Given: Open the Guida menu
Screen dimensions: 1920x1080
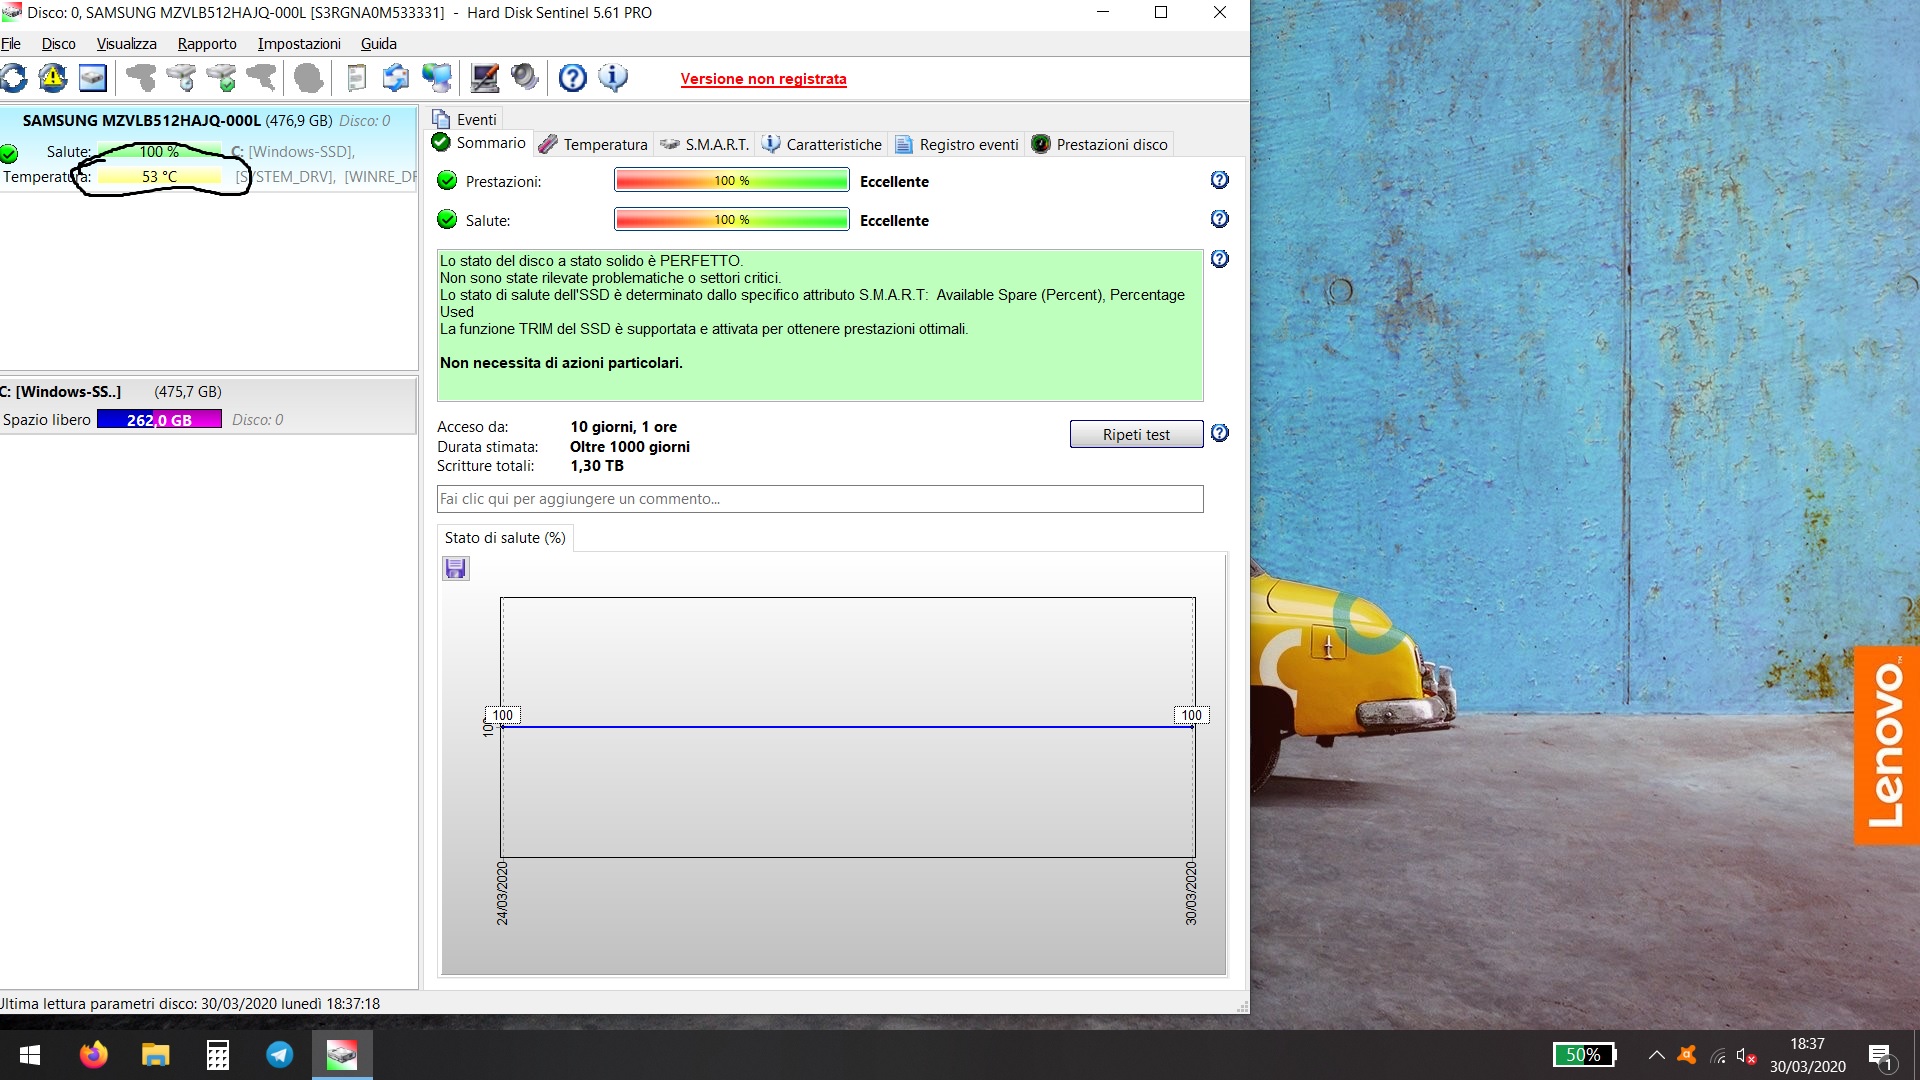Looking at the screenshot, I should click(x=379, y=44).
